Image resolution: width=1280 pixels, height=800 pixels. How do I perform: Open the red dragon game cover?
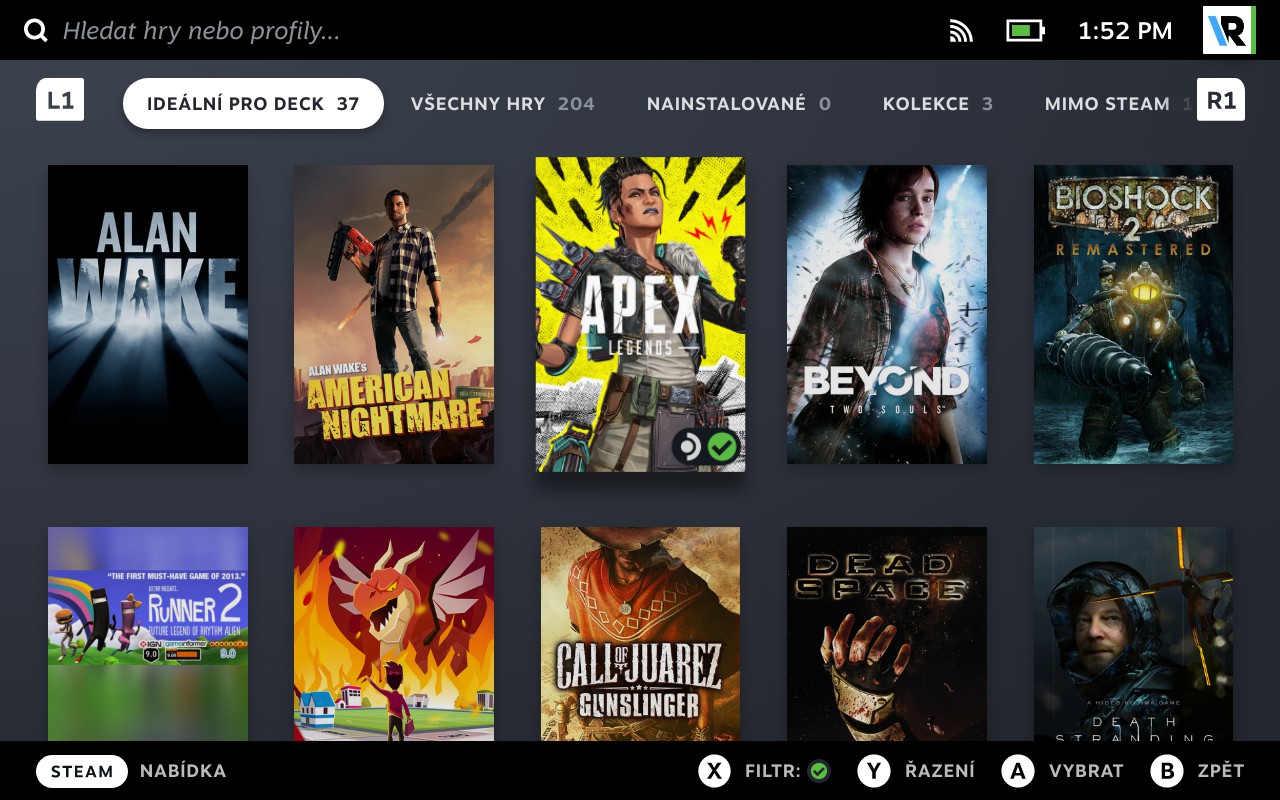pos(394,634)
